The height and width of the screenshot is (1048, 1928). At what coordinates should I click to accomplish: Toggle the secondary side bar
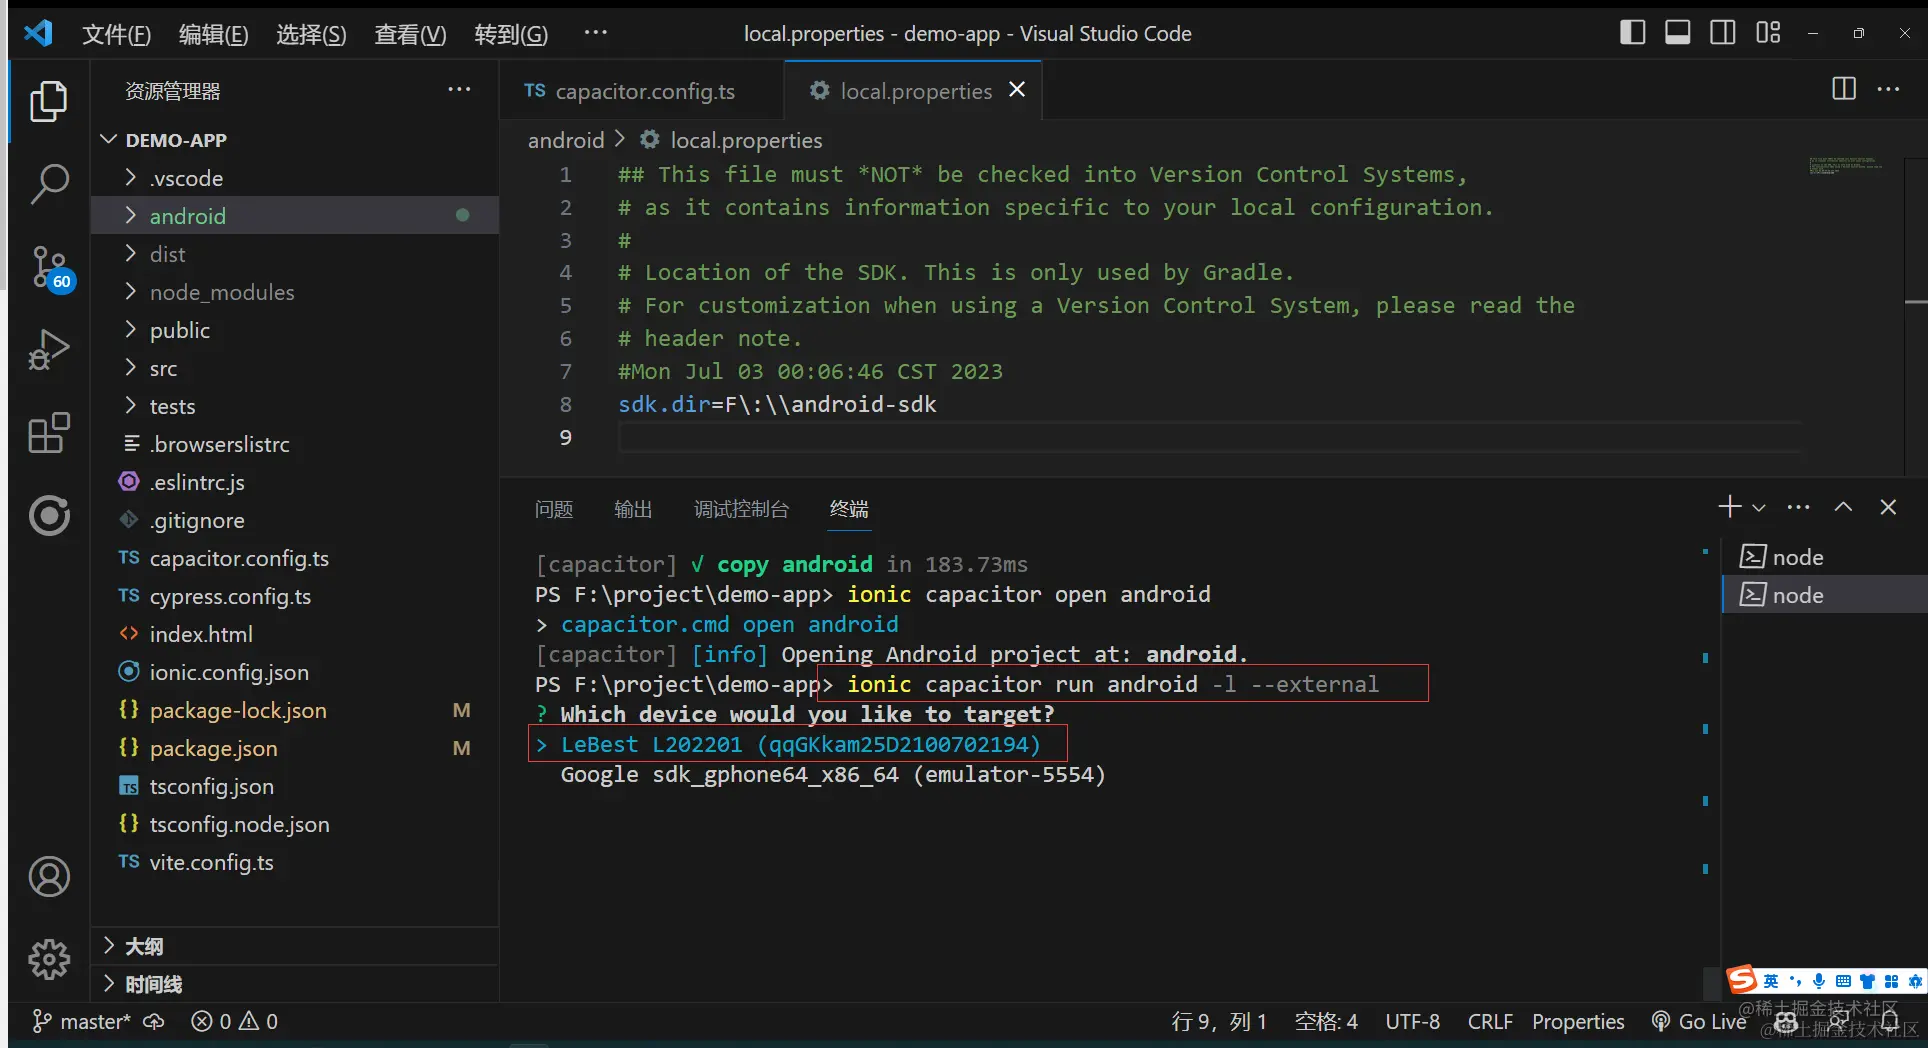tap(1723, 33)
